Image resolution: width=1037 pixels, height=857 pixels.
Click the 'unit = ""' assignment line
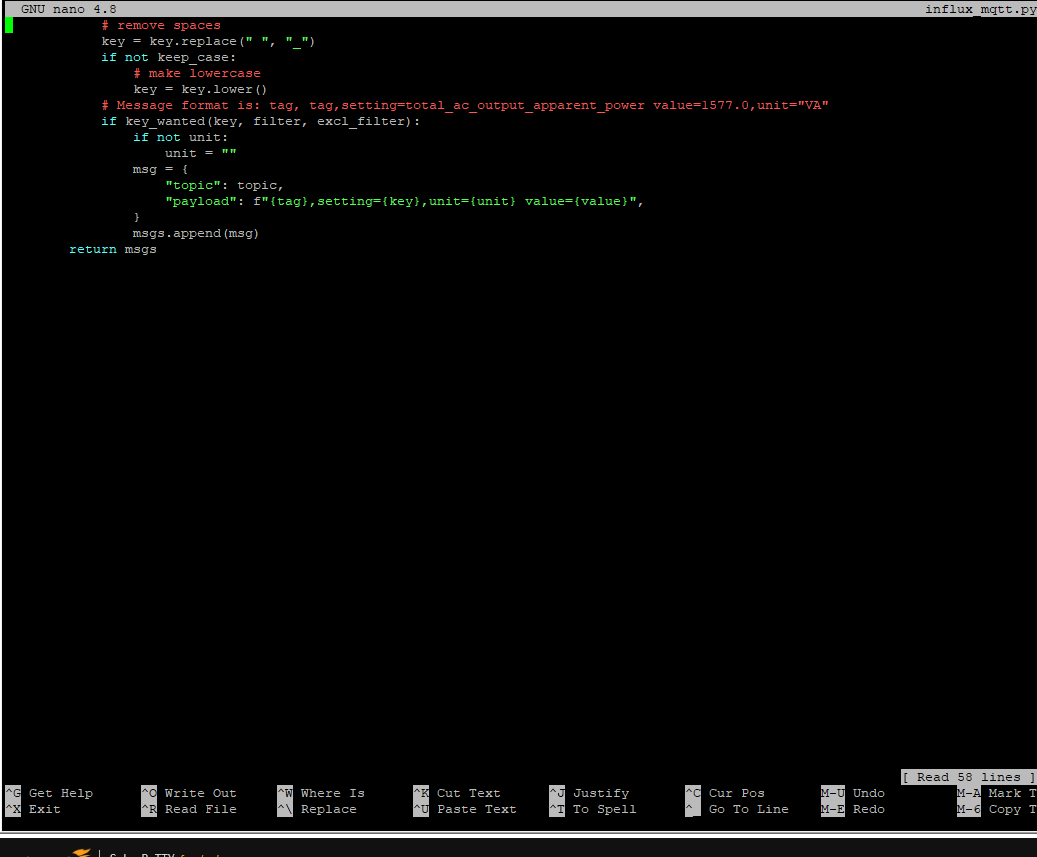point(200,153)
